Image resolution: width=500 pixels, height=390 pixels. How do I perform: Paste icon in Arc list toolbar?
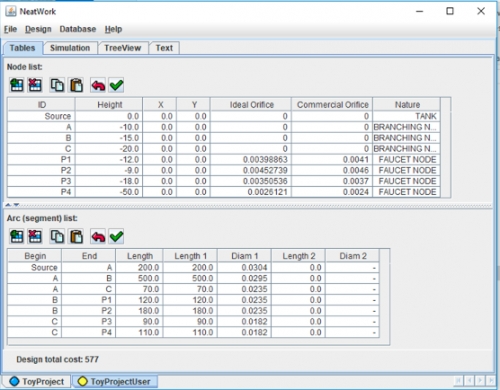tap(76, 237)
